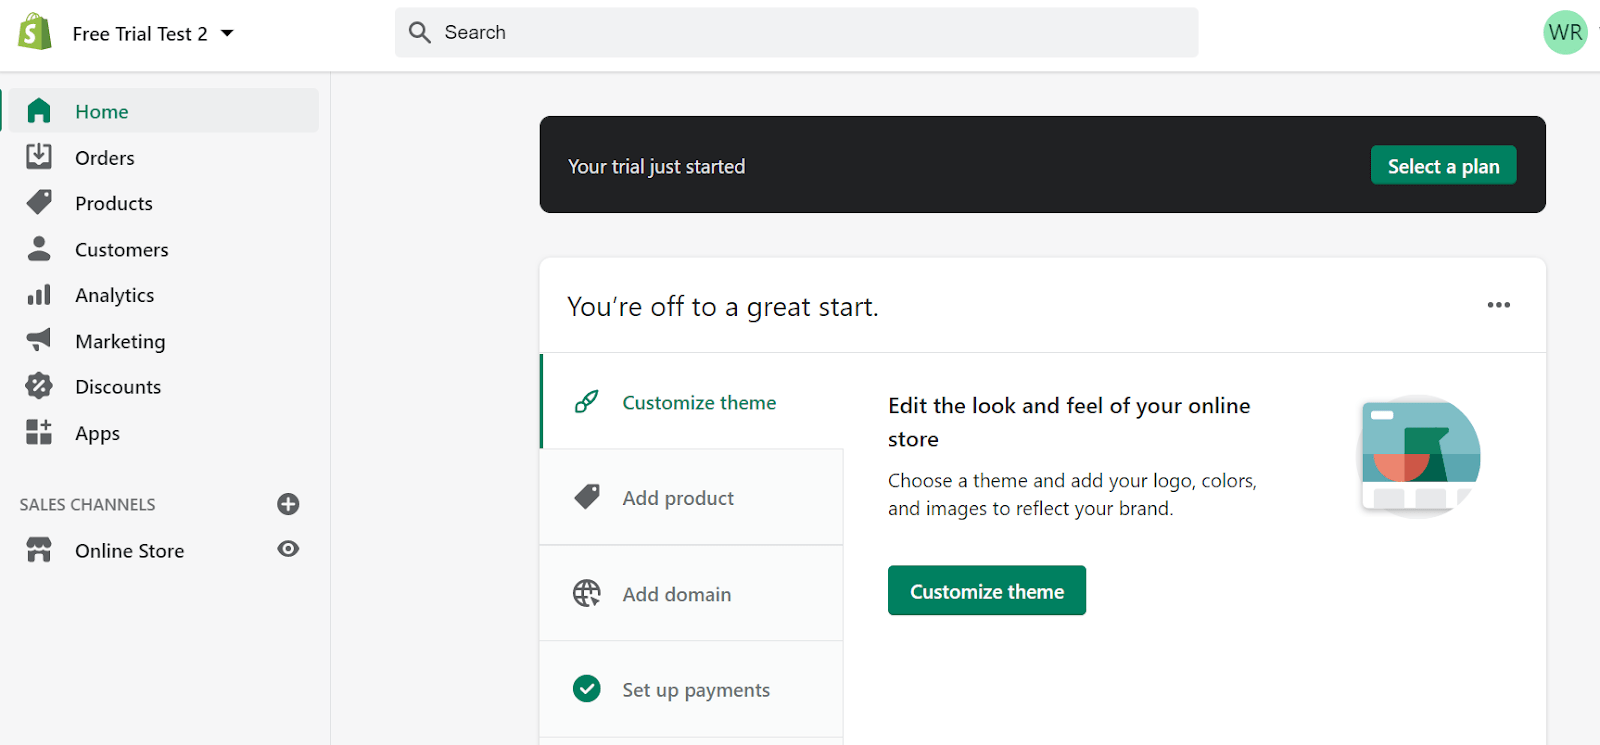Click the Discounts badge icon
The image size is (1600, 745).
[39, 386]
